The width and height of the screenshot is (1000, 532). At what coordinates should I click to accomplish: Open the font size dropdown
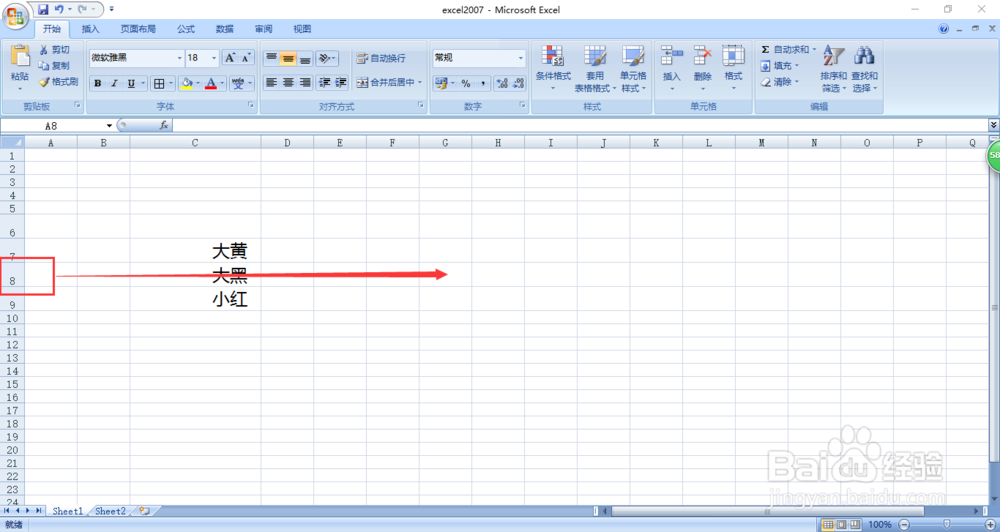(x=214, y=58)
